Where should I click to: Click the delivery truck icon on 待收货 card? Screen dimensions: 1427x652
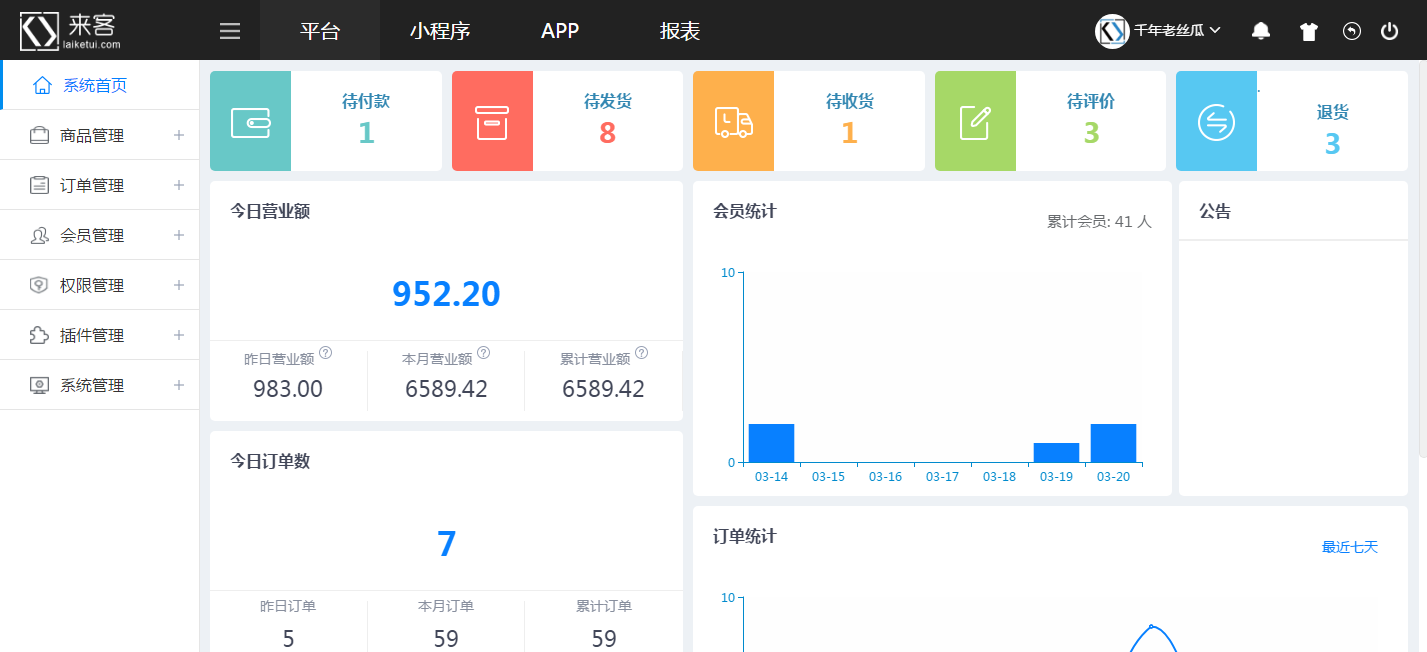[x=733, y=122]
